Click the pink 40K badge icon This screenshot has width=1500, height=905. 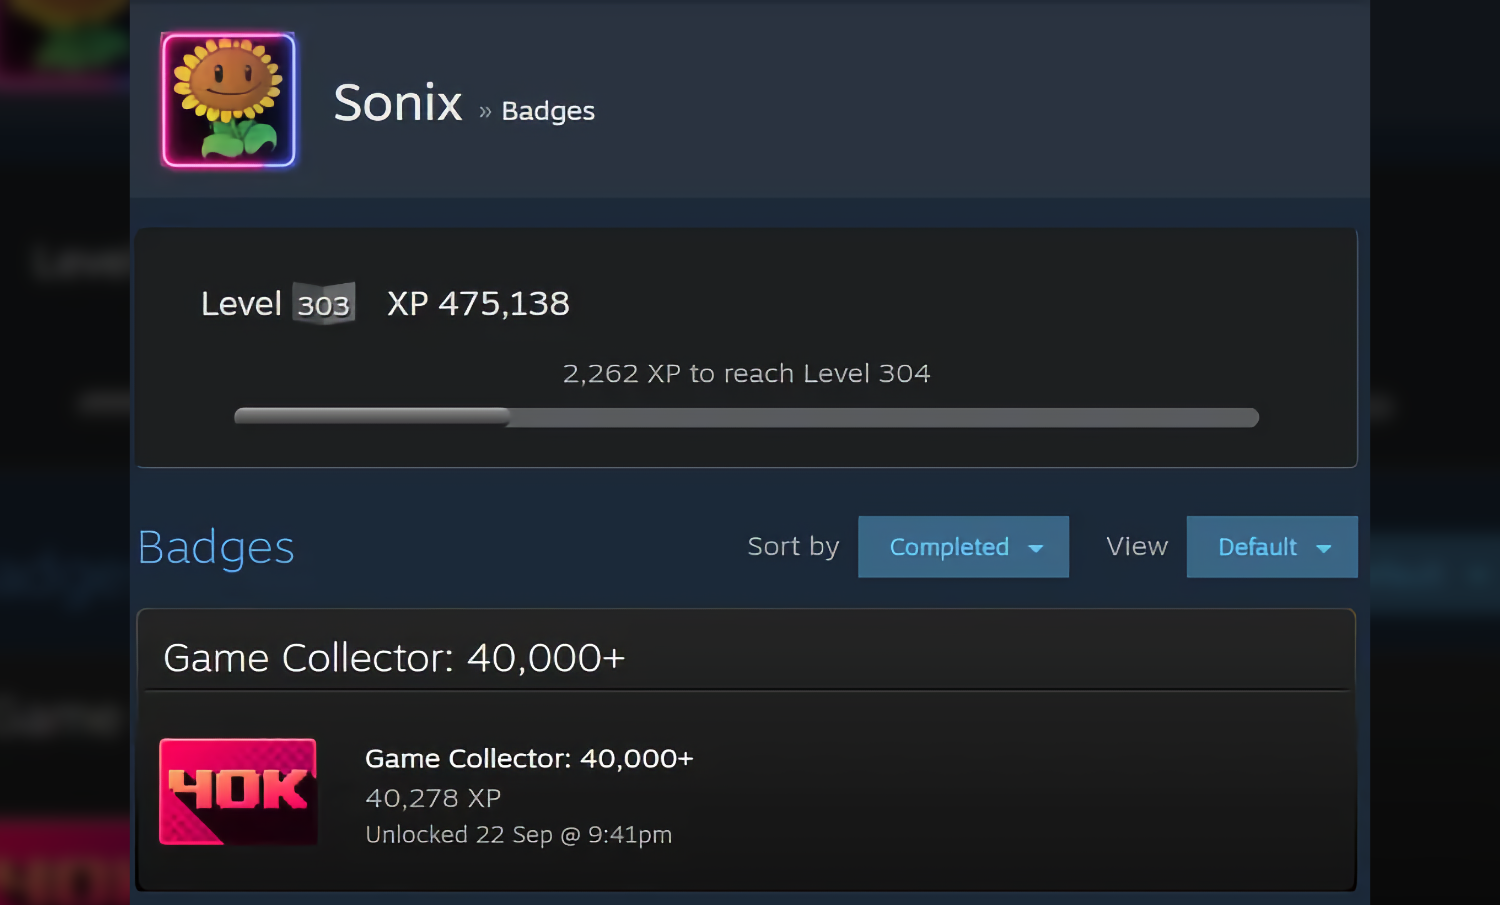[238, 791]
